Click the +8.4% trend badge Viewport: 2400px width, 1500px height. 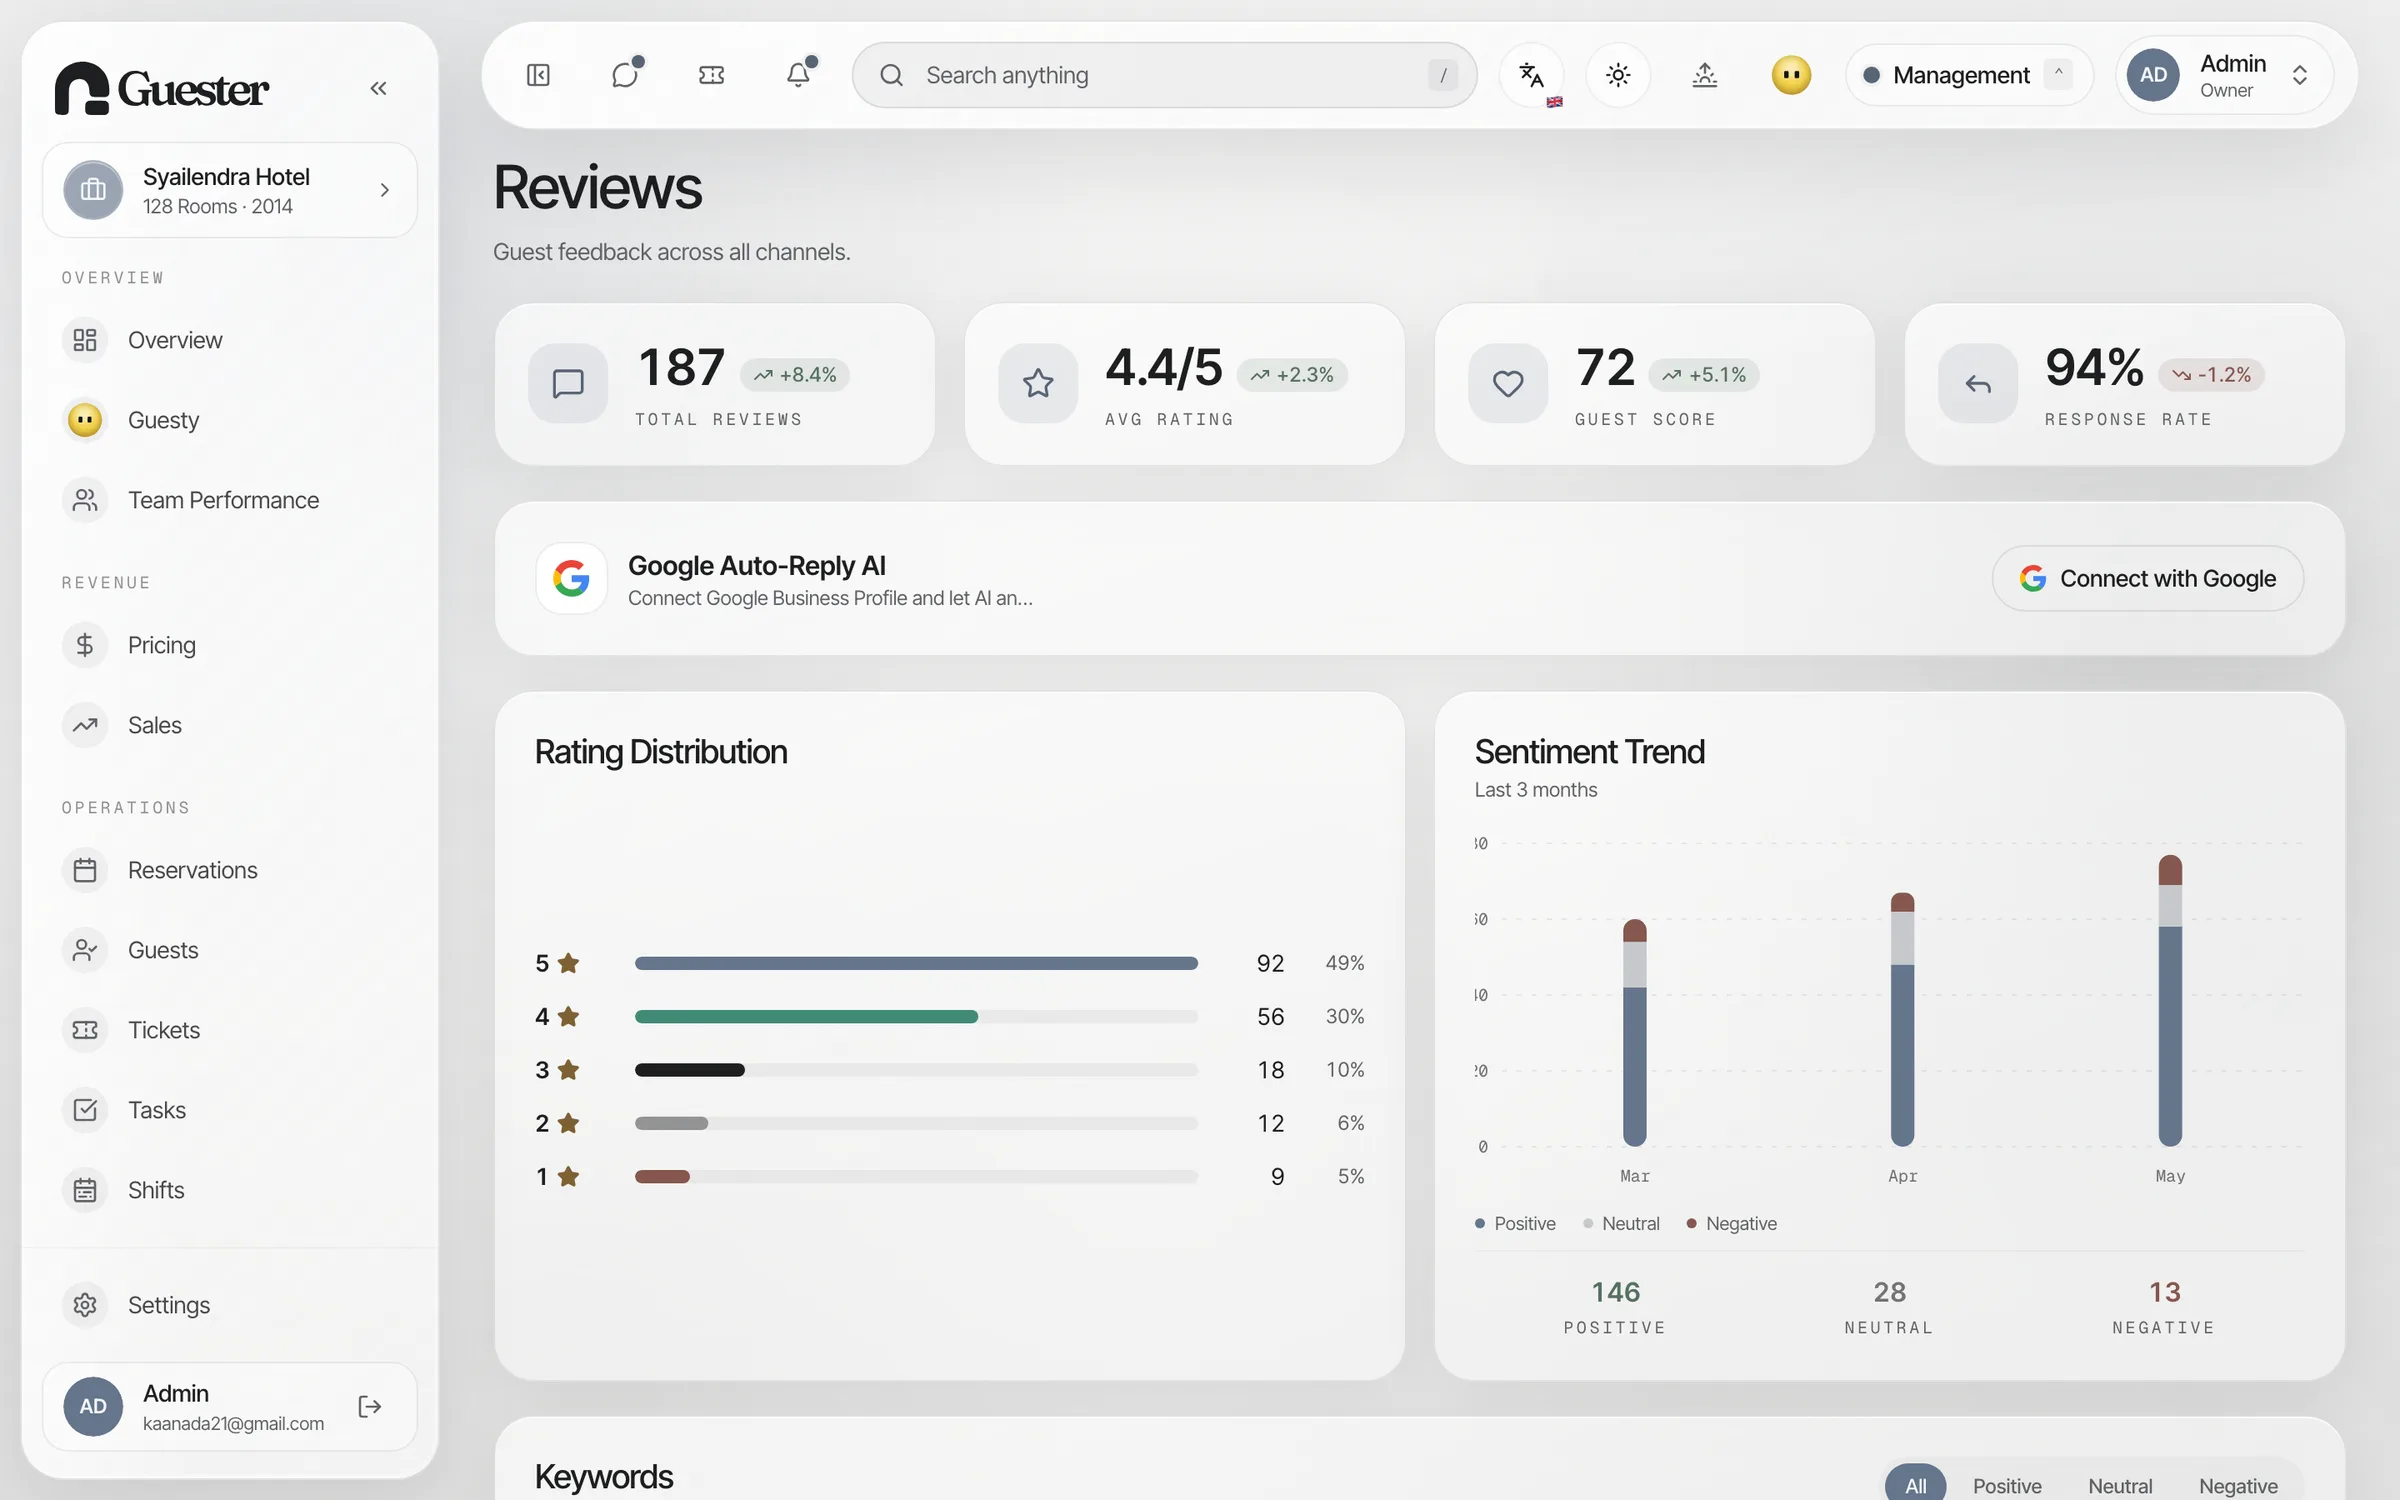[x=795, y=375]
